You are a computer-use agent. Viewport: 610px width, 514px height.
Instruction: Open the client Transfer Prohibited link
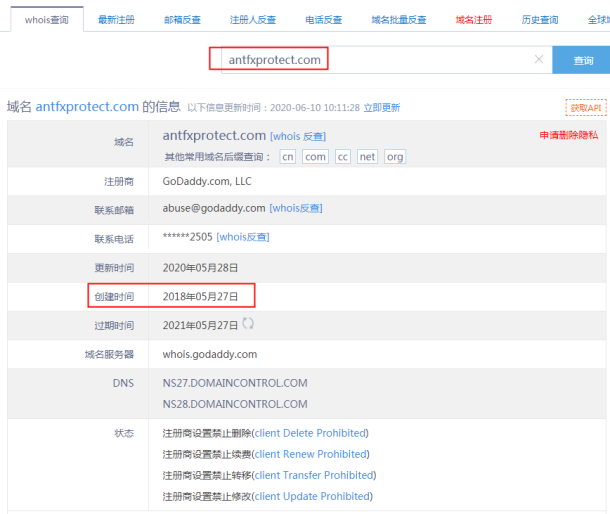314,475
